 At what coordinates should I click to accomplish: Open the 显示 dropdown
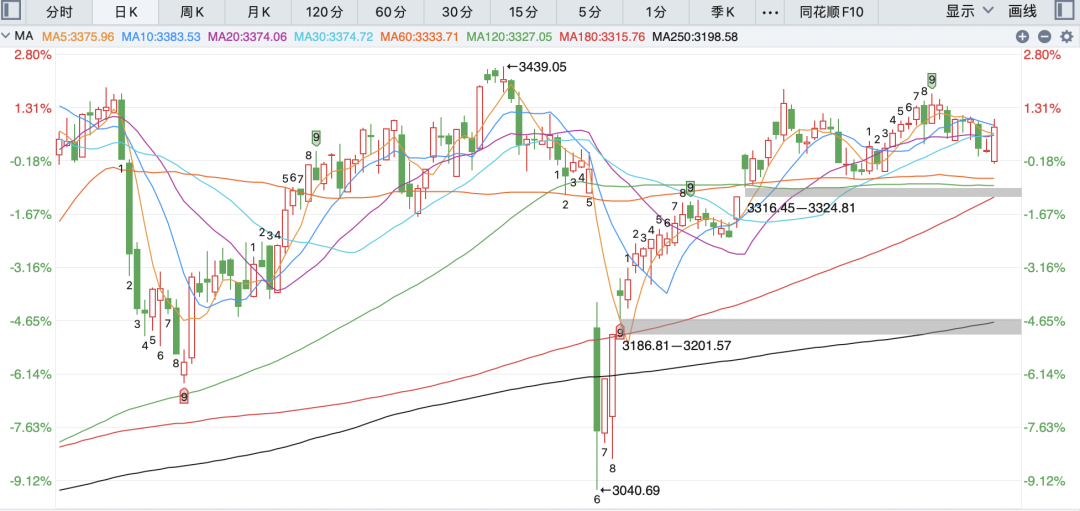970,12
